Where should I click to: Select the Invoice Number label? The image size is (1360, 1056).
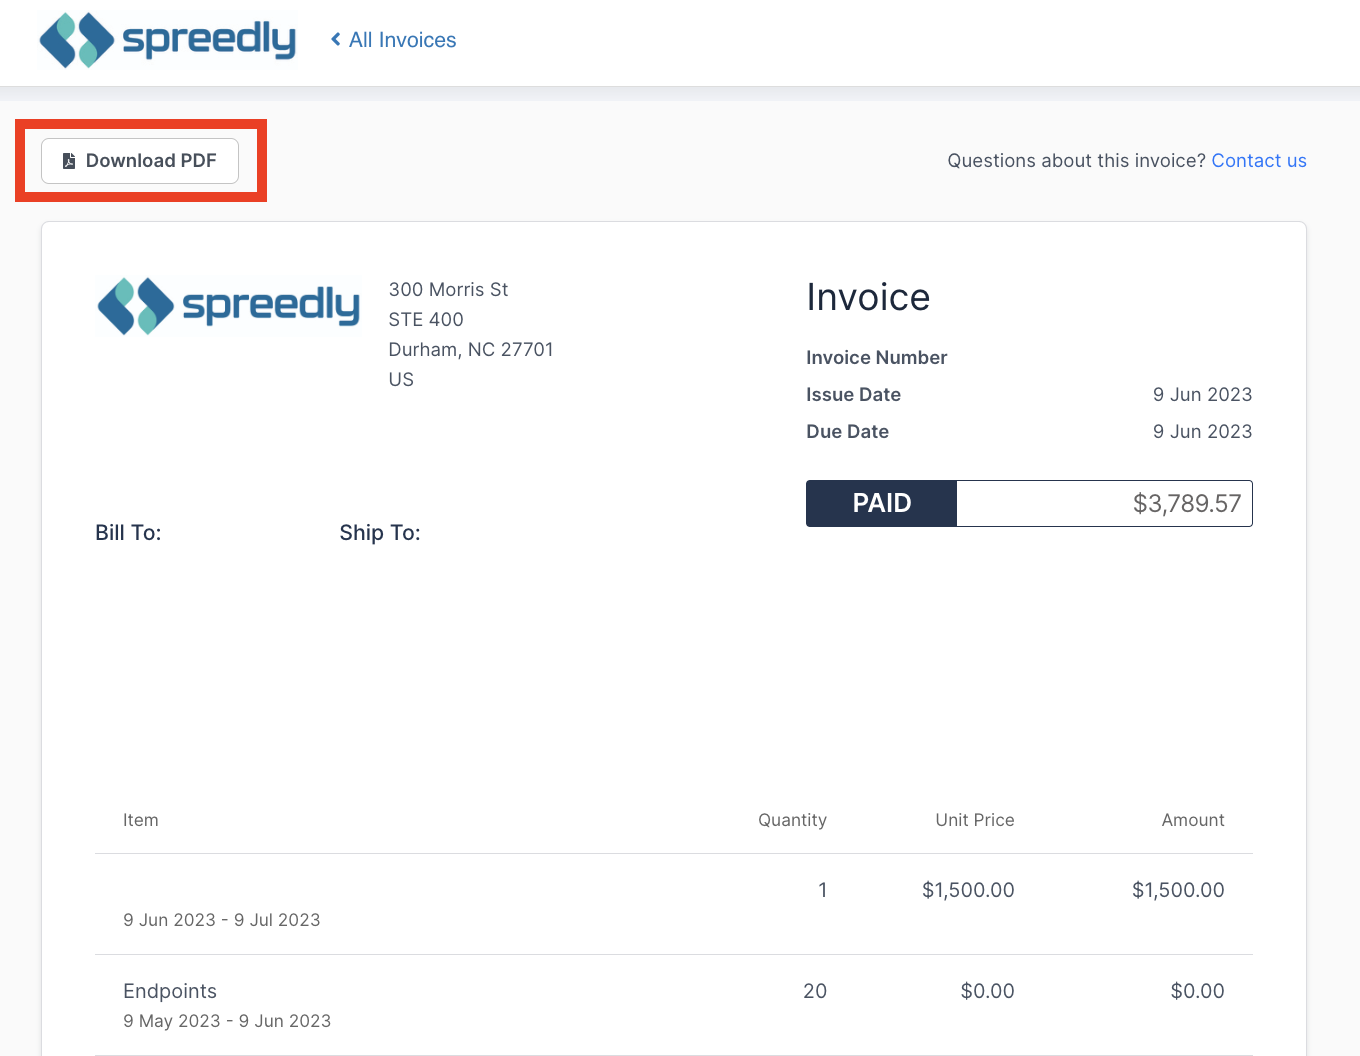click(x=876, y=357)
